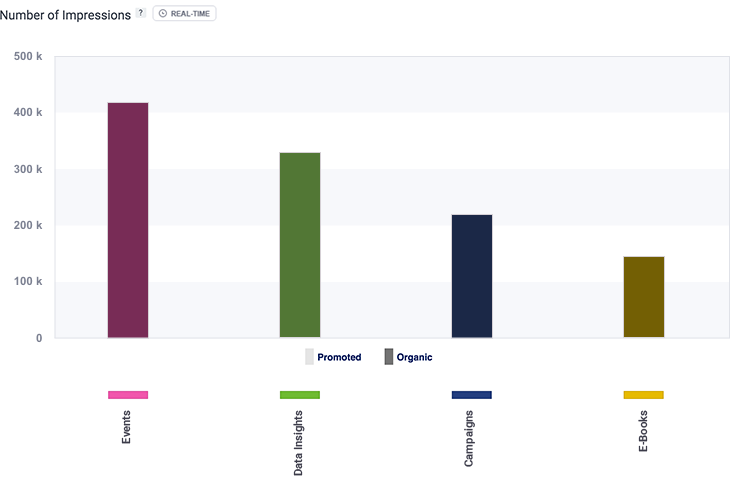Screen dimensions: 730x486
Task: Select the maroon Events bar
Action: click(128, 220)
